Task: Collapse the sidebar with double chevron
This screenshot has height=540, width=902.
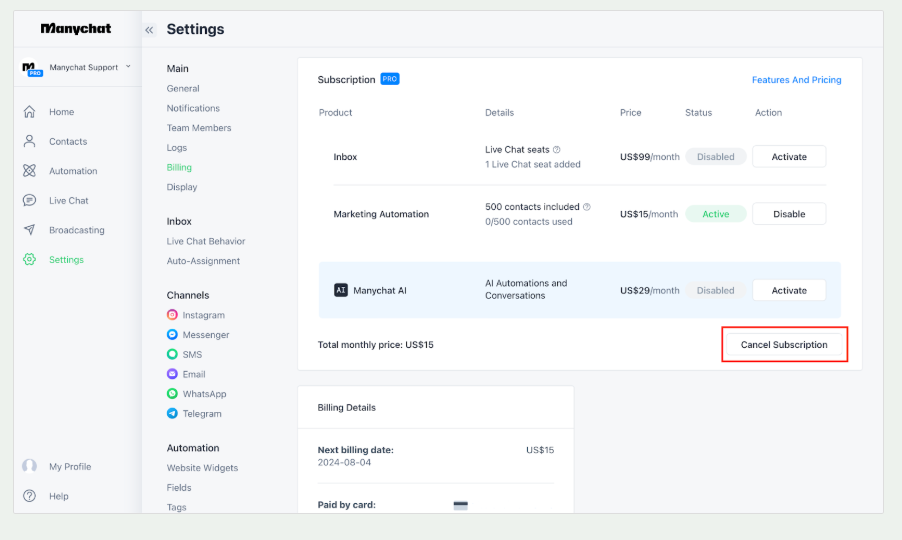Action: [149, 30]
